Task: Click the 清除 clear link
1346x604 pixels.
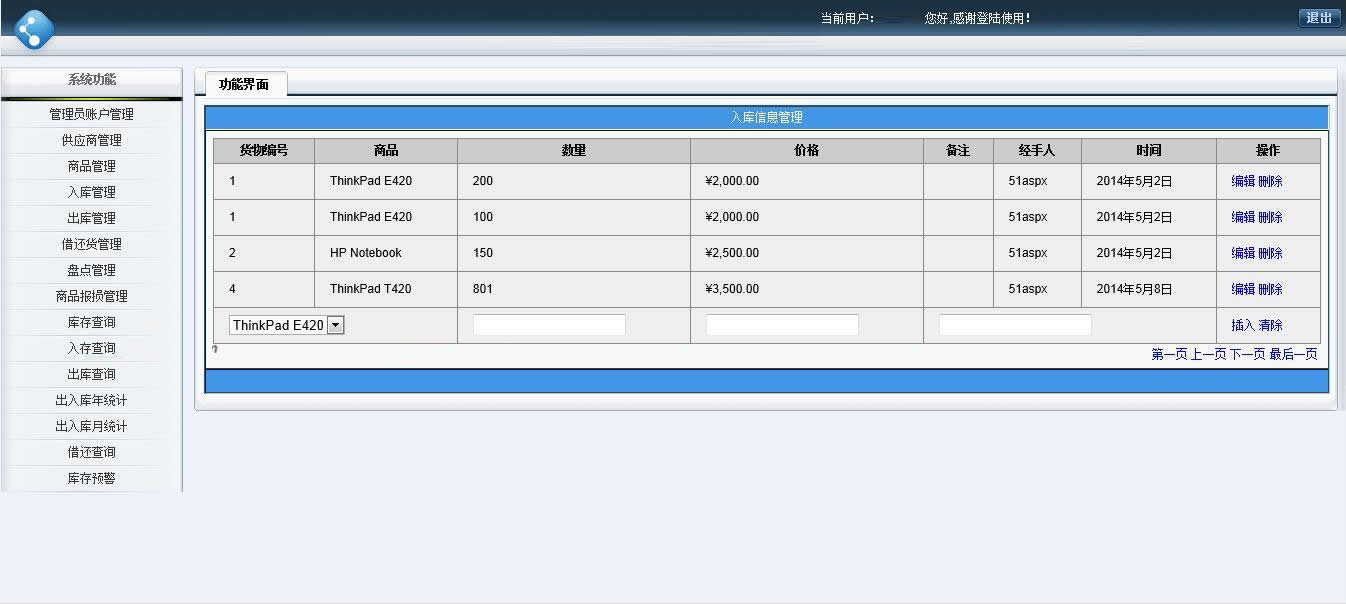Action: coord(1270,325)
